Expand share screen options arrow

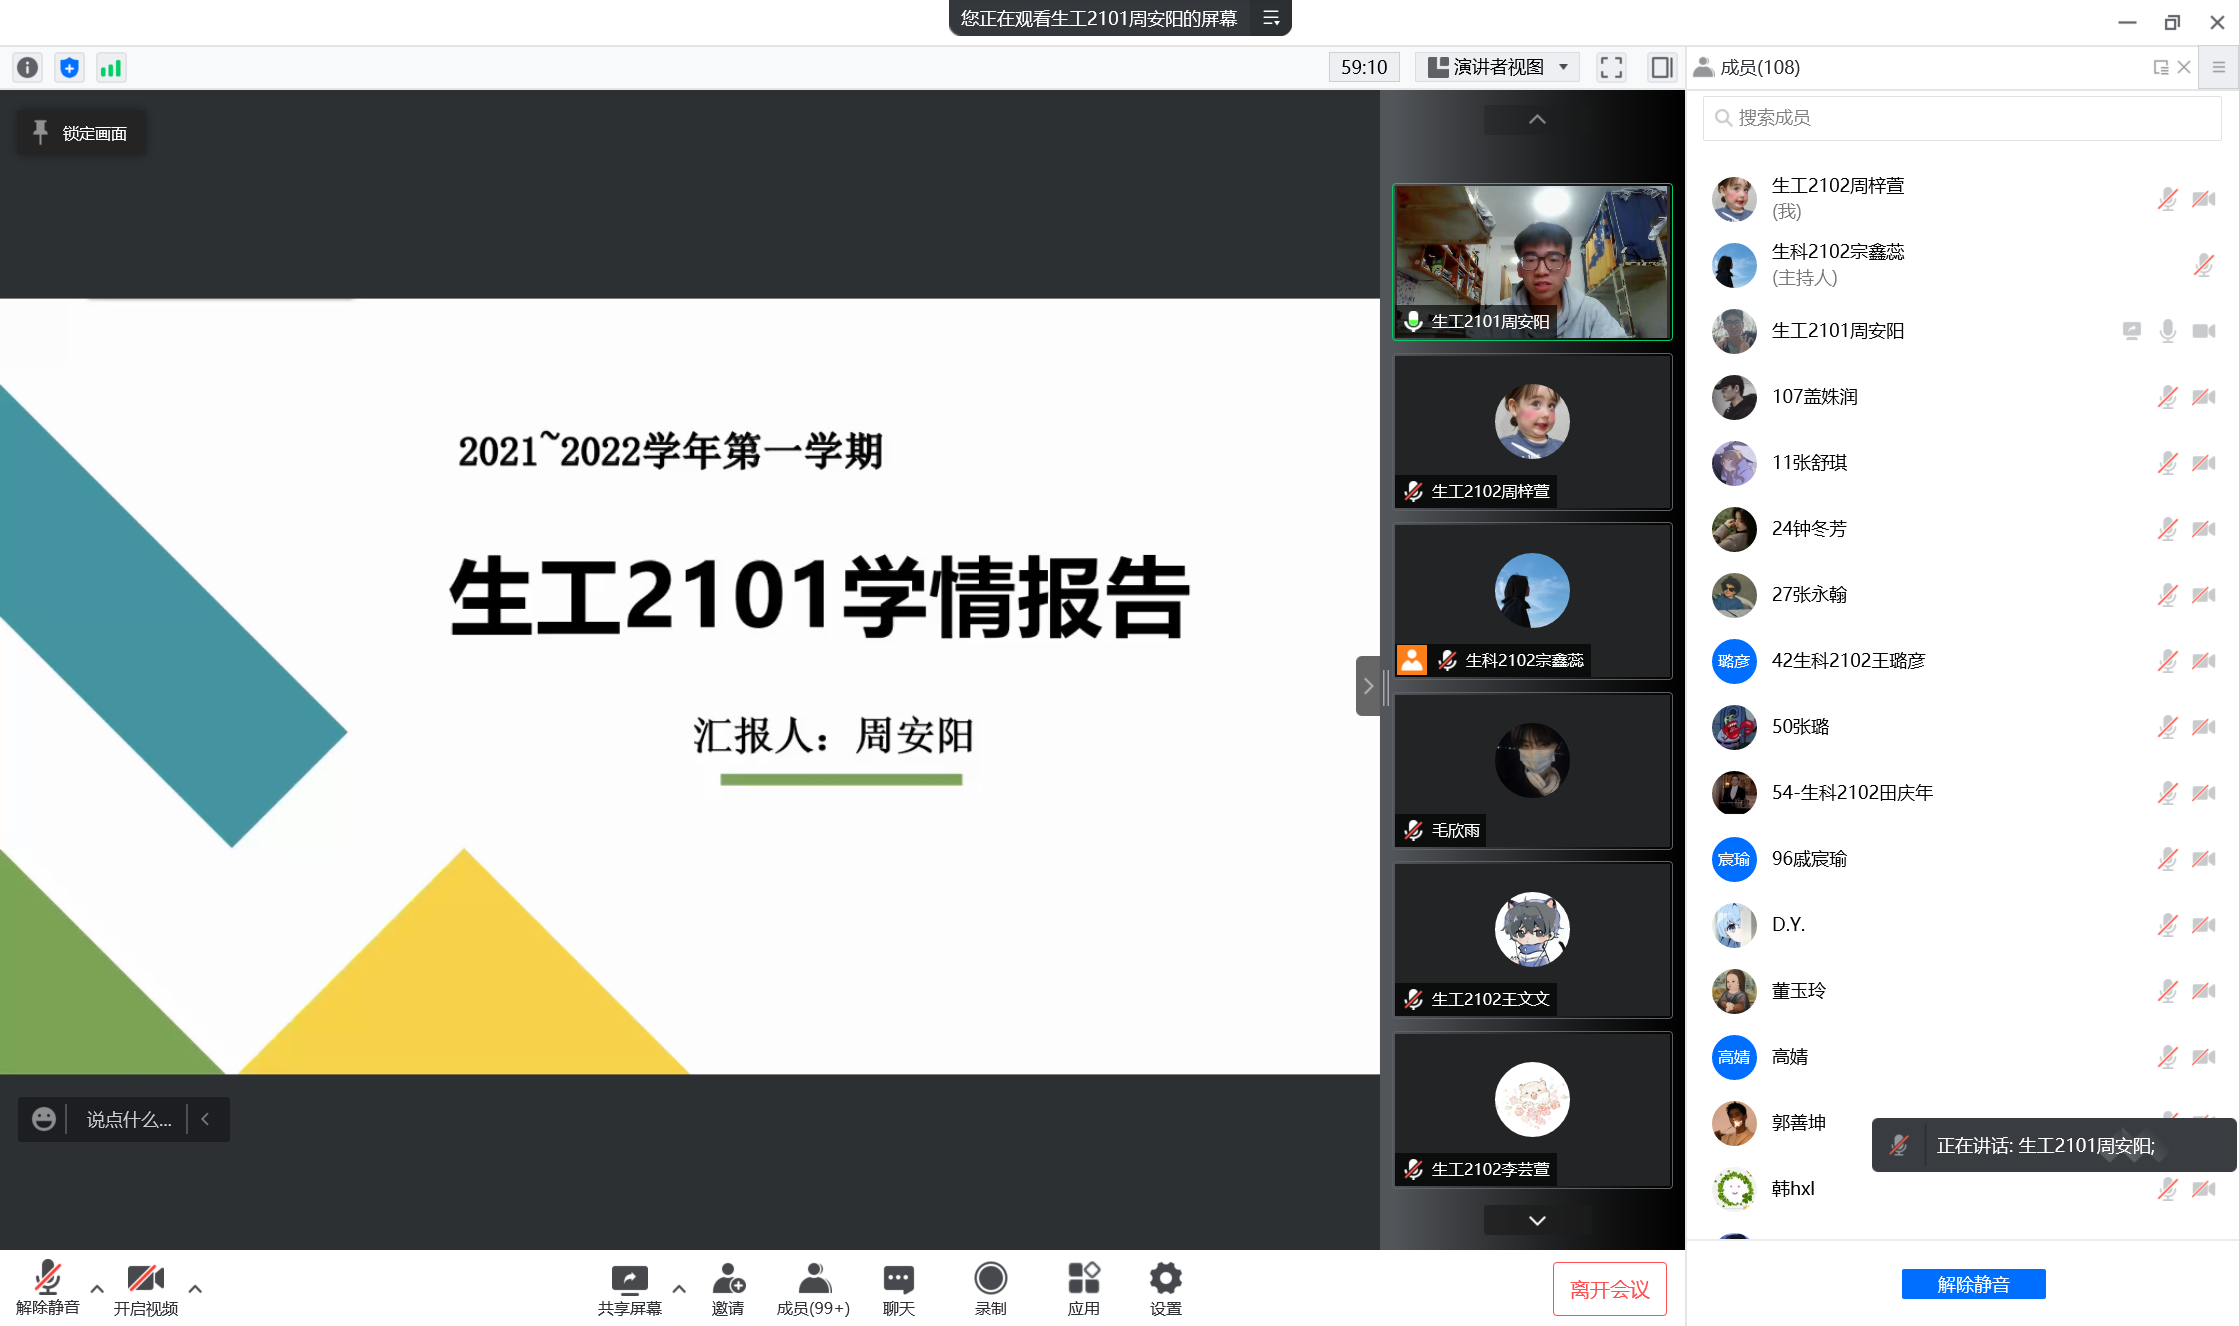point(679,1288)
